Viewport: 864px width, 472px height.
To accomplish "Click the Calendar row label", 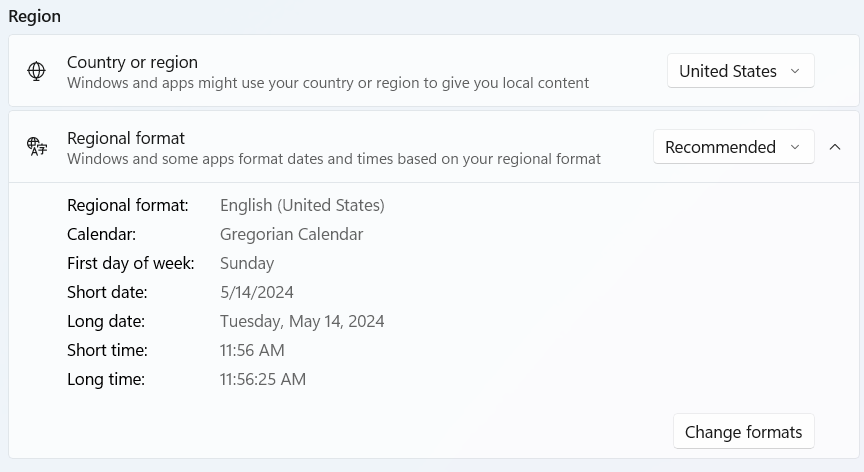I will (x=101, y=234).
